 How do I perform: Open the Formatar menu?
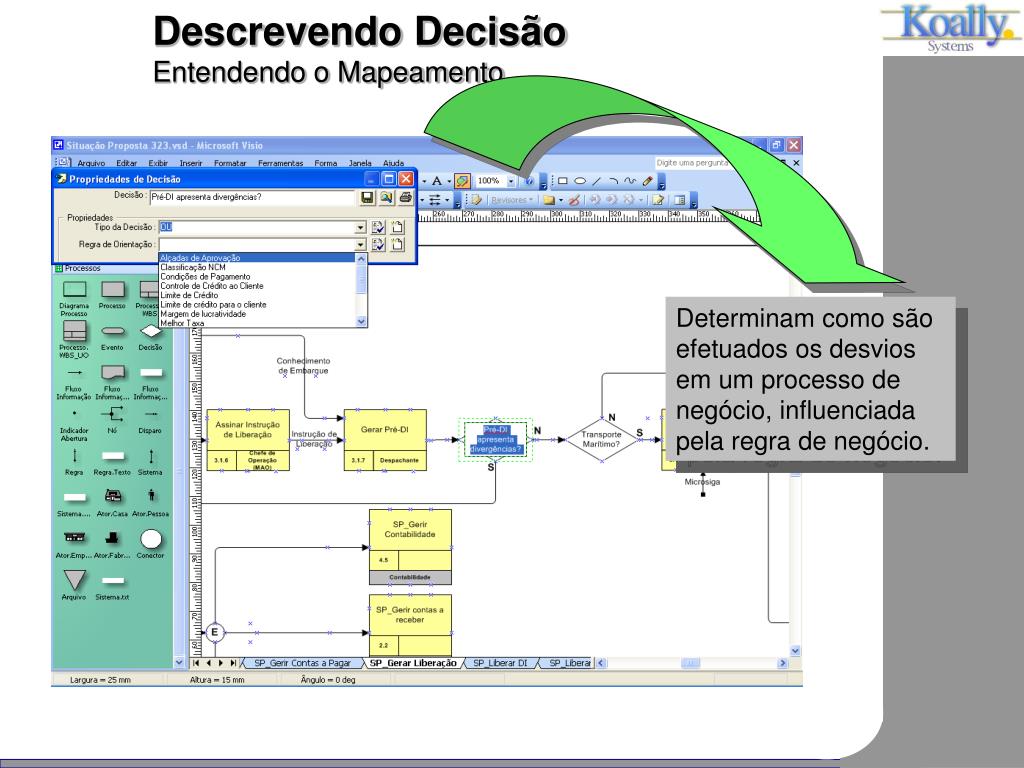coord(230,163)
